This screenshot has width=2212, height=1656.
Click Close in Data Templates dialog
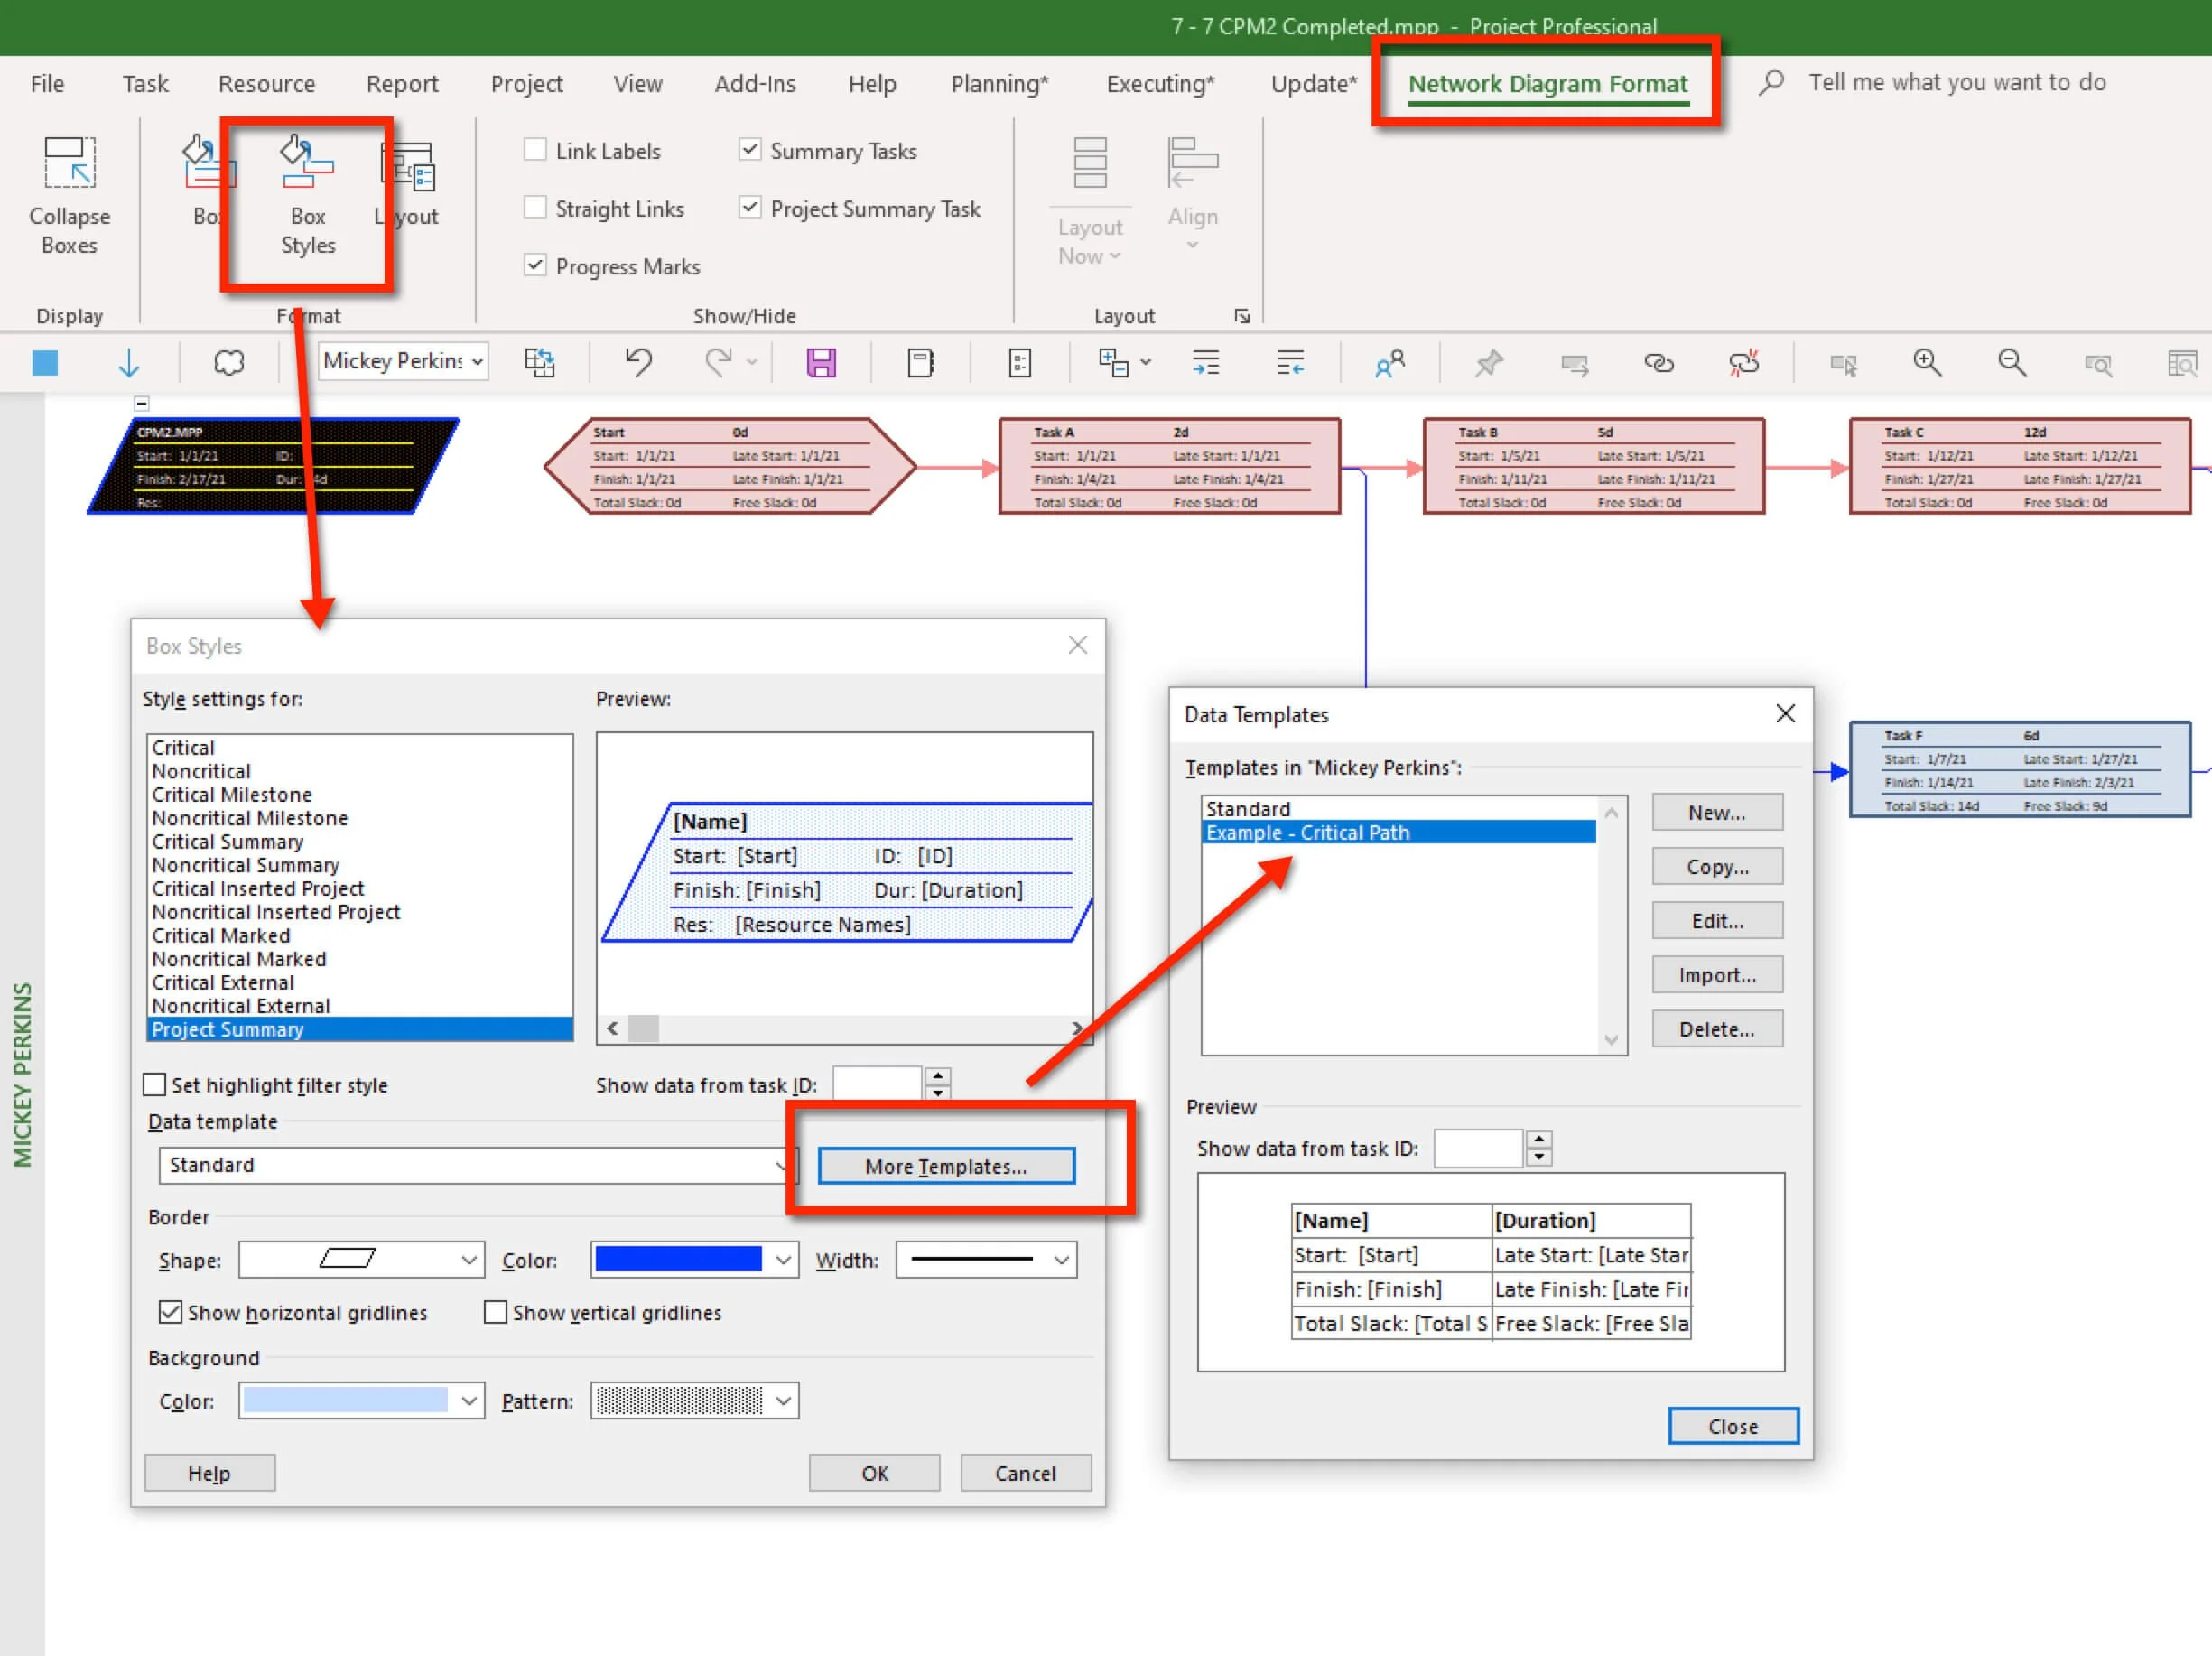tap(1733, 1427)
